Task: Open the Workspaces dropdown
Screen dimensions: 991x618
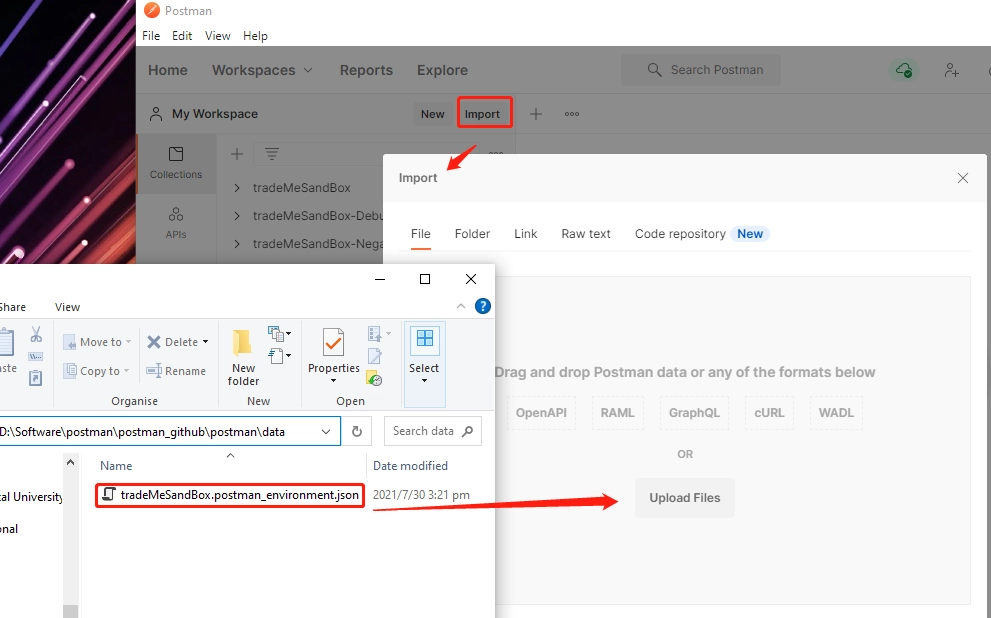Action: pyautogui.click(x=262, y=70)
